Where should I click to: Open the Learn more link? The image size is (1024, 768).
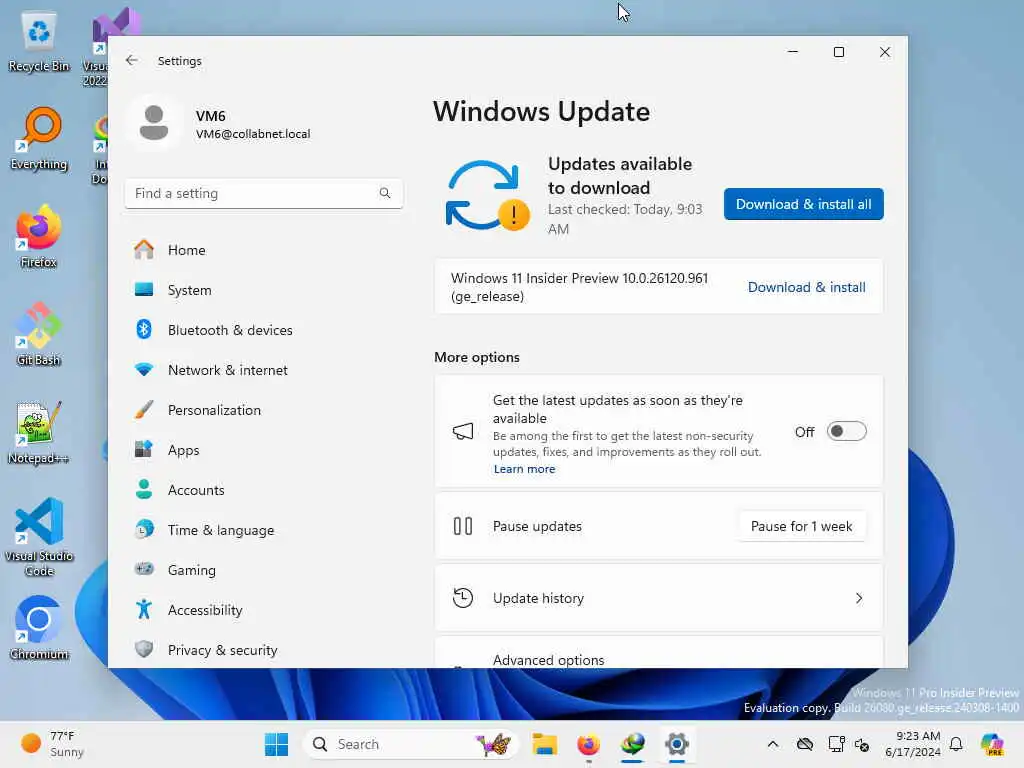point(524,469)
